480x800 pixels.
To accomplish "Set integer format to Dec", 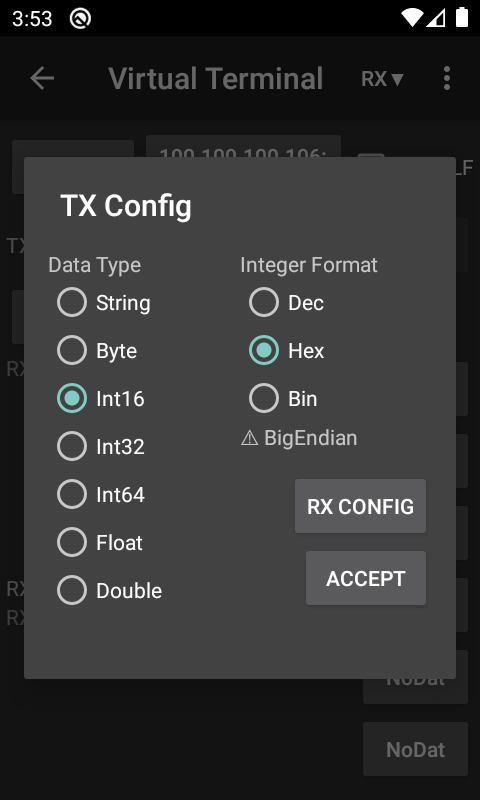I will coord(287,303).
